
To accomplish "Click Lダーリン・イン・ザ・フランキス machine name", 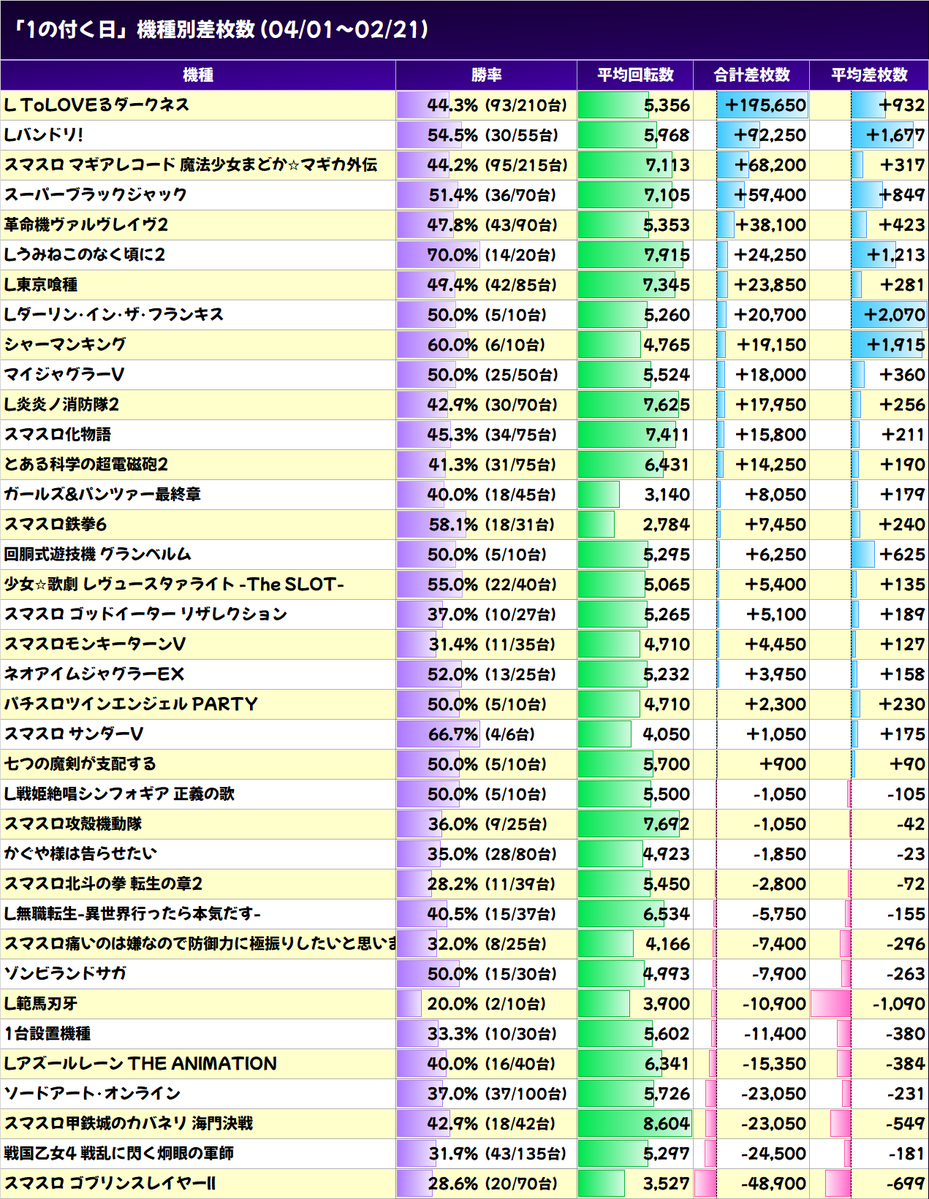I will (113, 314).
